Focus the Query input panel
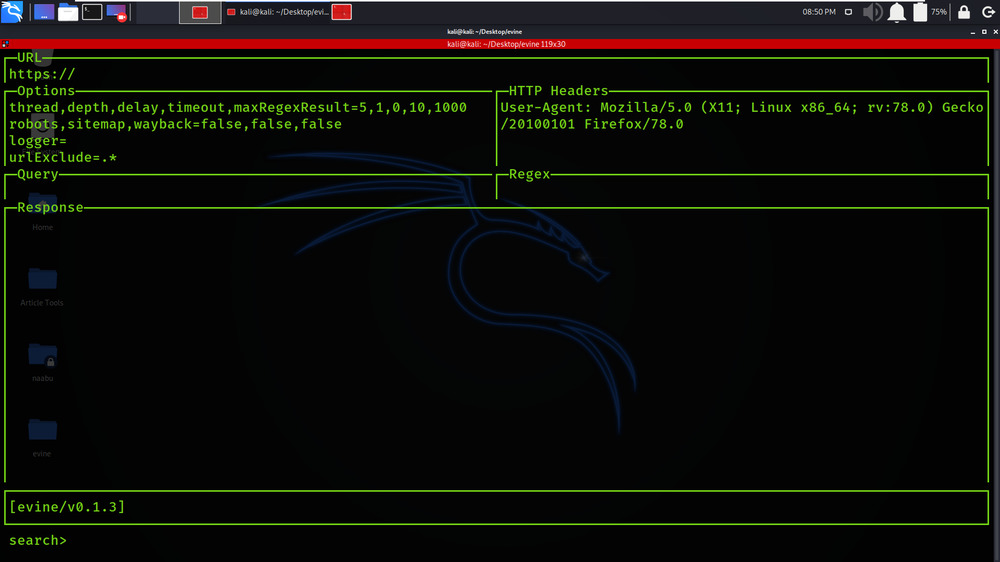The width and height of the screenshot is (1000, 562). tap(249, 188)
